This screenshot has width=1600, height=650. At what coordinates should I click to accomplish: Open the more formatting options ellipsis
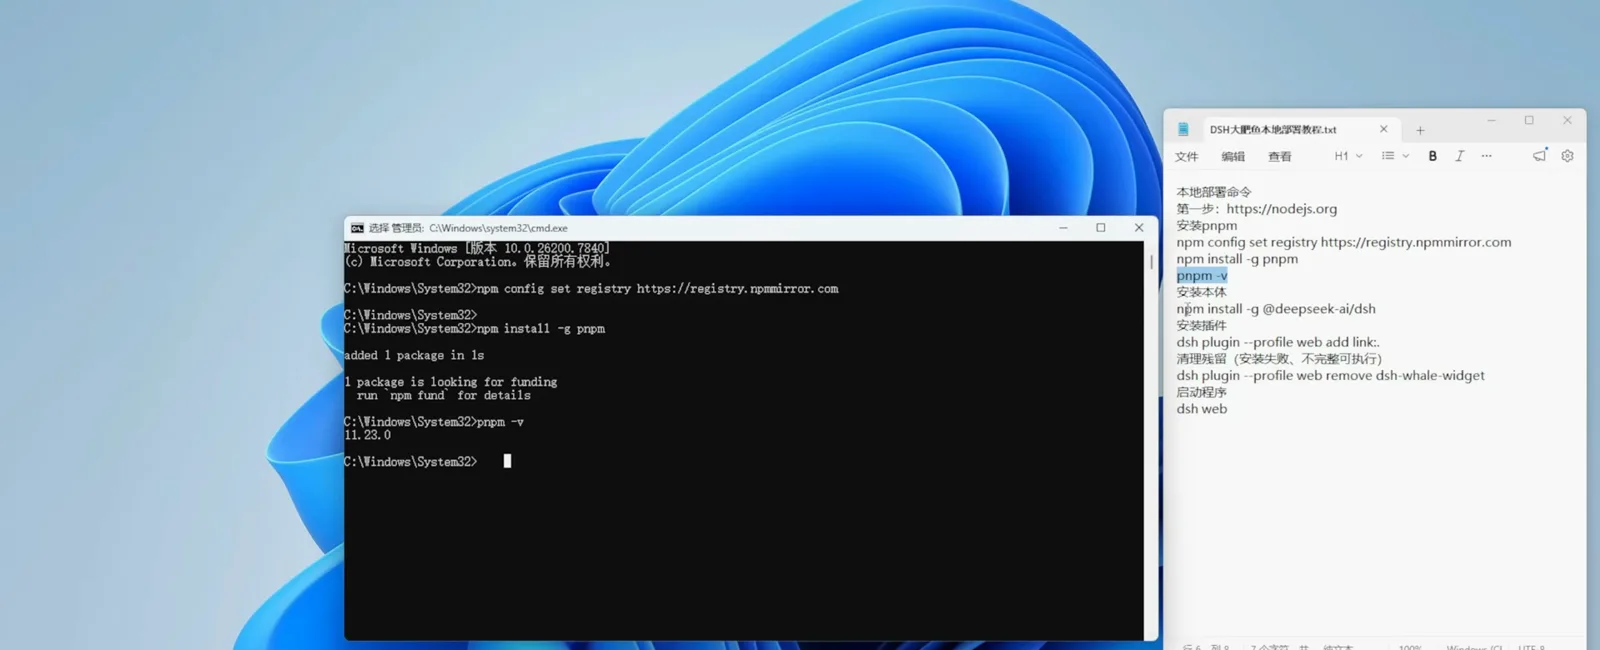pyautogui.click(x=1487, y=156)
